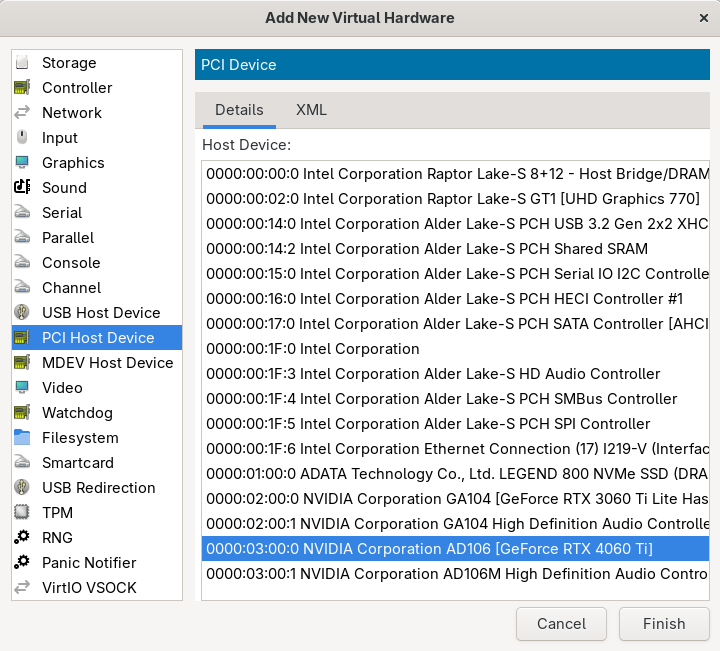Pick the TPM chip icon

pos(22,513)
